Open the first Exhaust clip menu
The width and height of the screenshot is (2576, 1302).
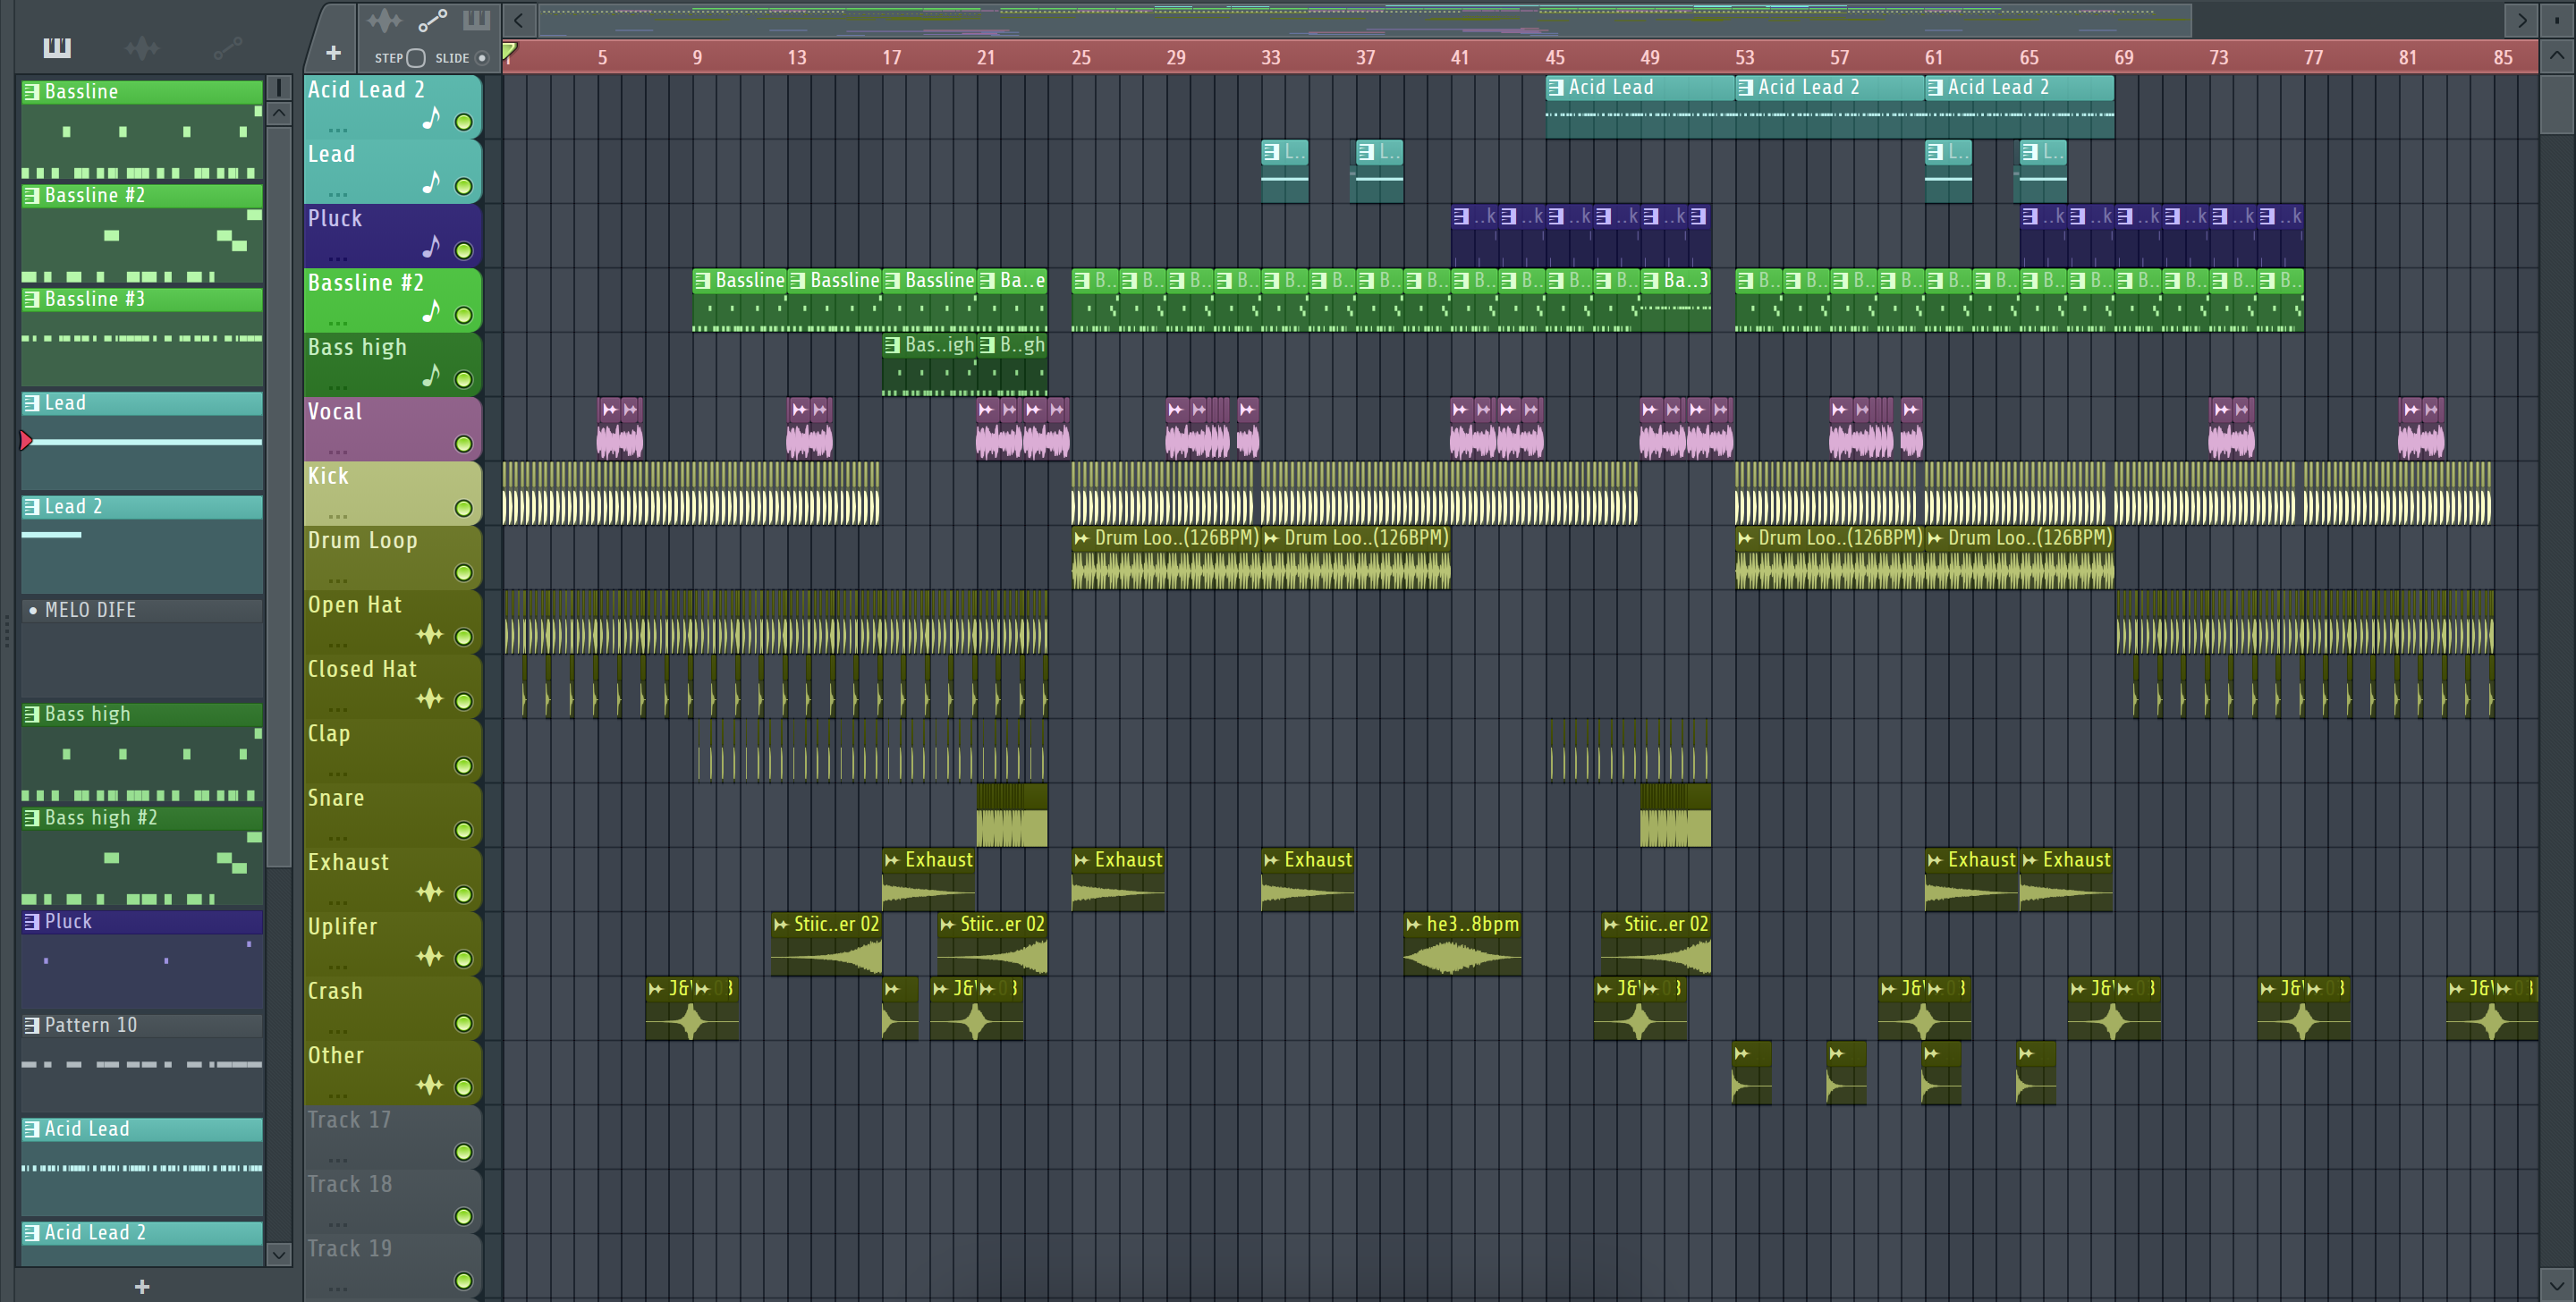(x=892, y=860)
